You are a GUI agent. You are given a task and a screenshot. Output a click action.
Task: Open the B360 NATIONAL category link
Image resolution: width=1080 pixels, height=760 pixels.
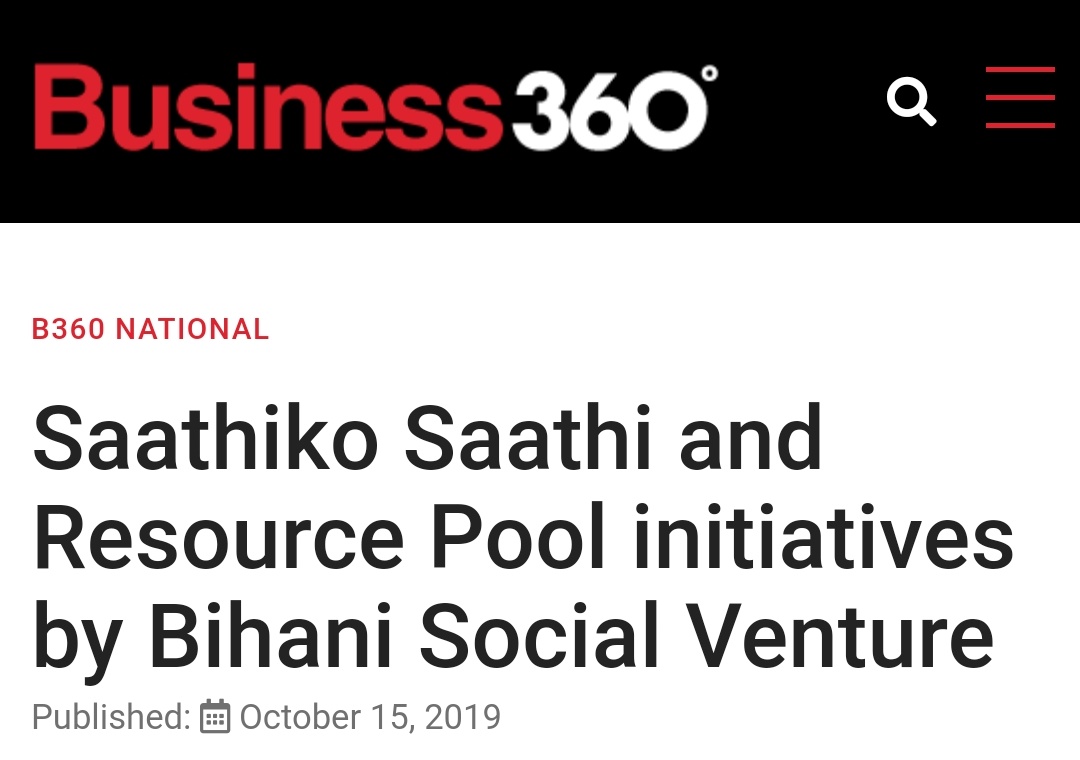point(150,329)
